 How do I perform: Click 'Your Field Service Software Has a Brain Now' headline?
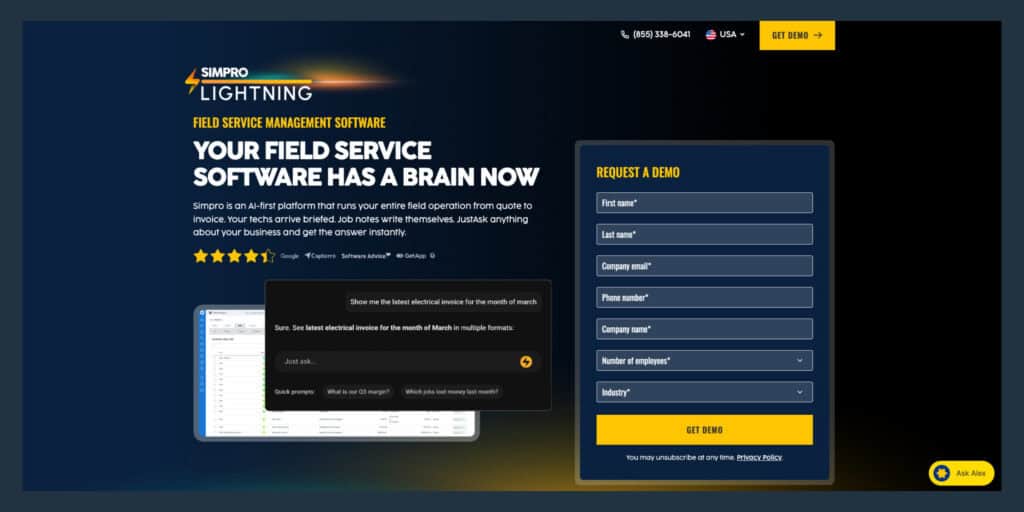[x=366, y=163]
